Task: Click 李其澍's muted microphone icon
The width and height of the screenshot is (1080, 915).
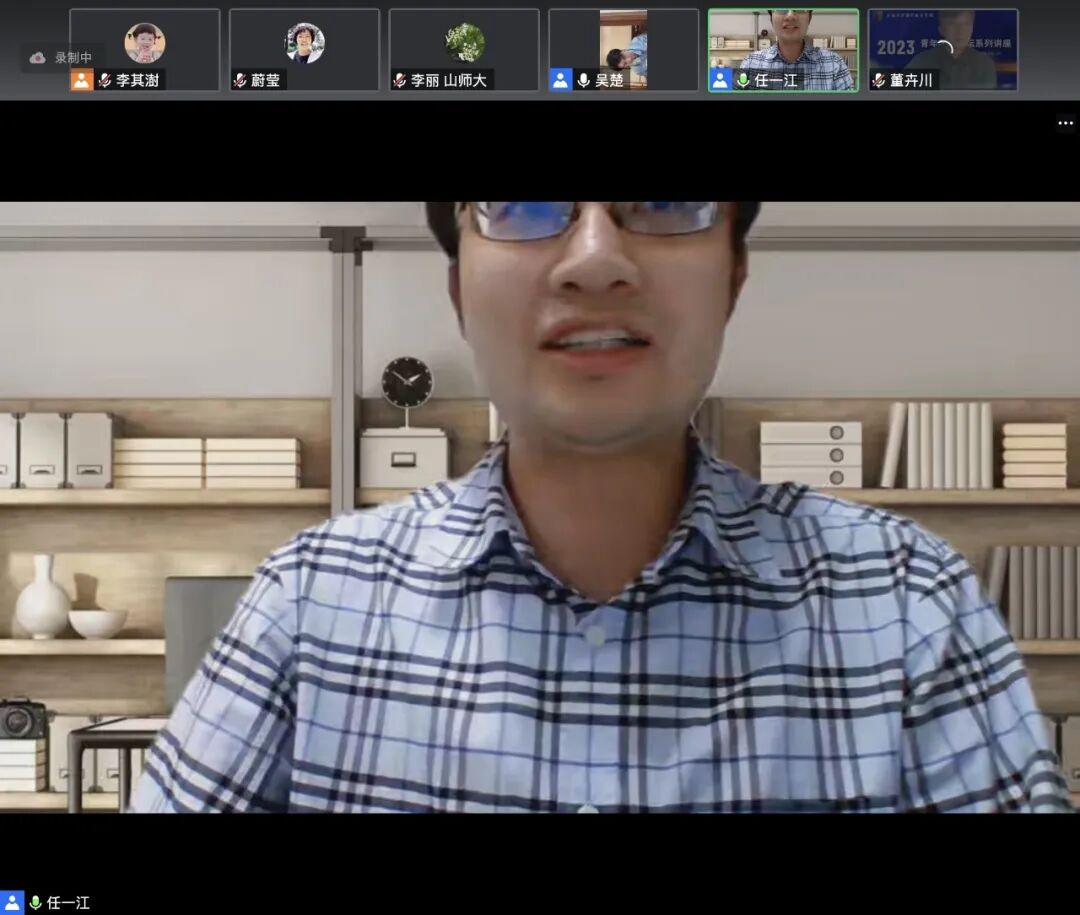Action: (104, 81)
